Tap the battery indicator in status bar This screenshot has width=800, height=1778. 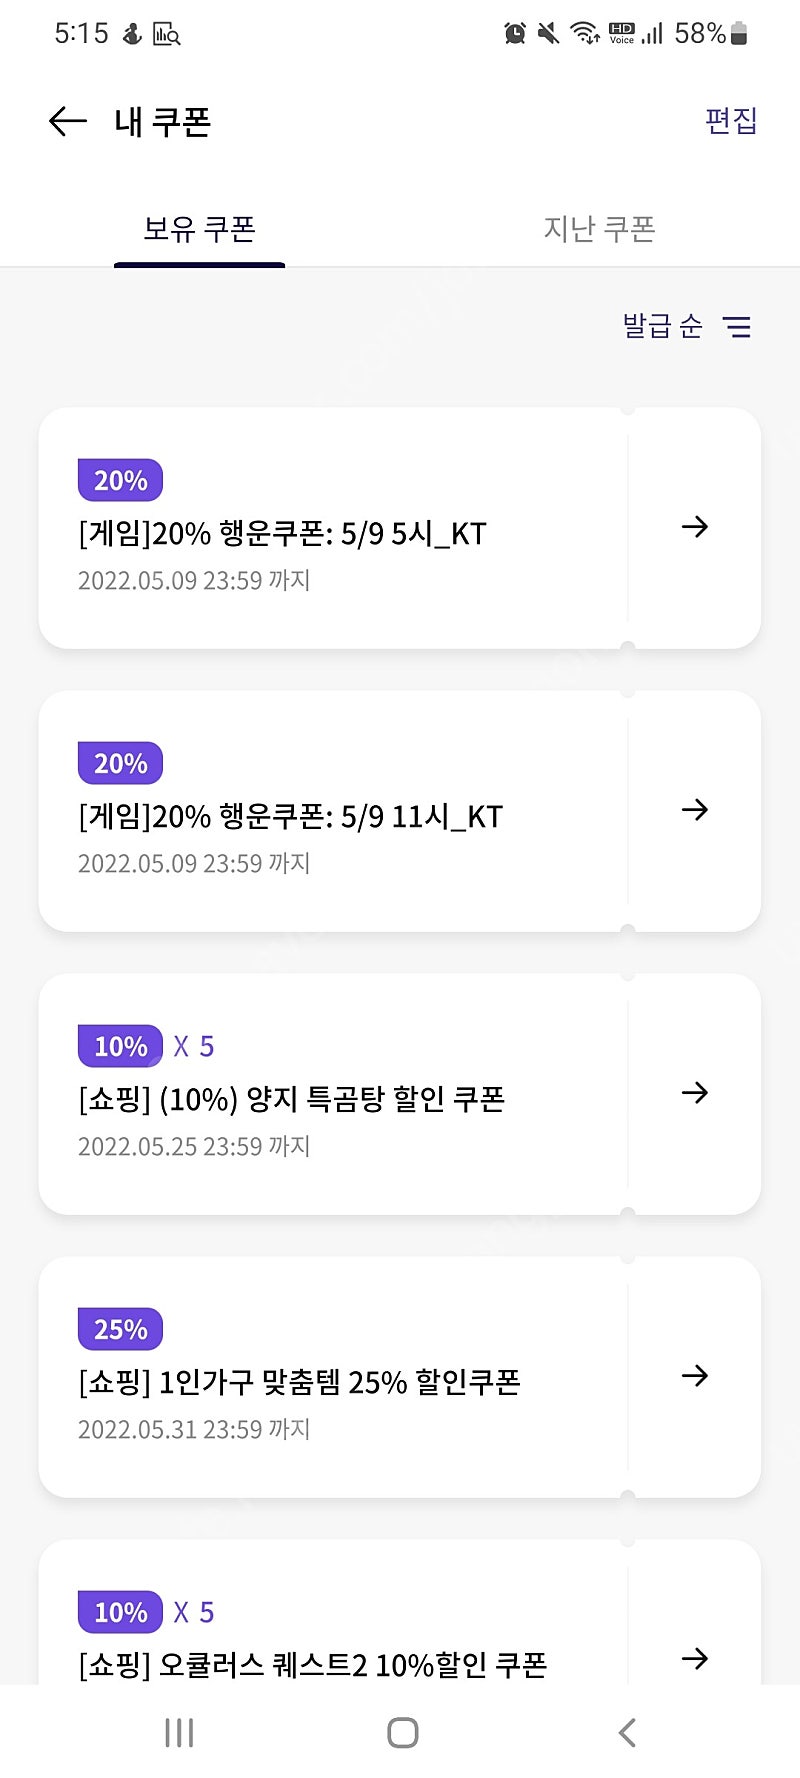[739, 34]
